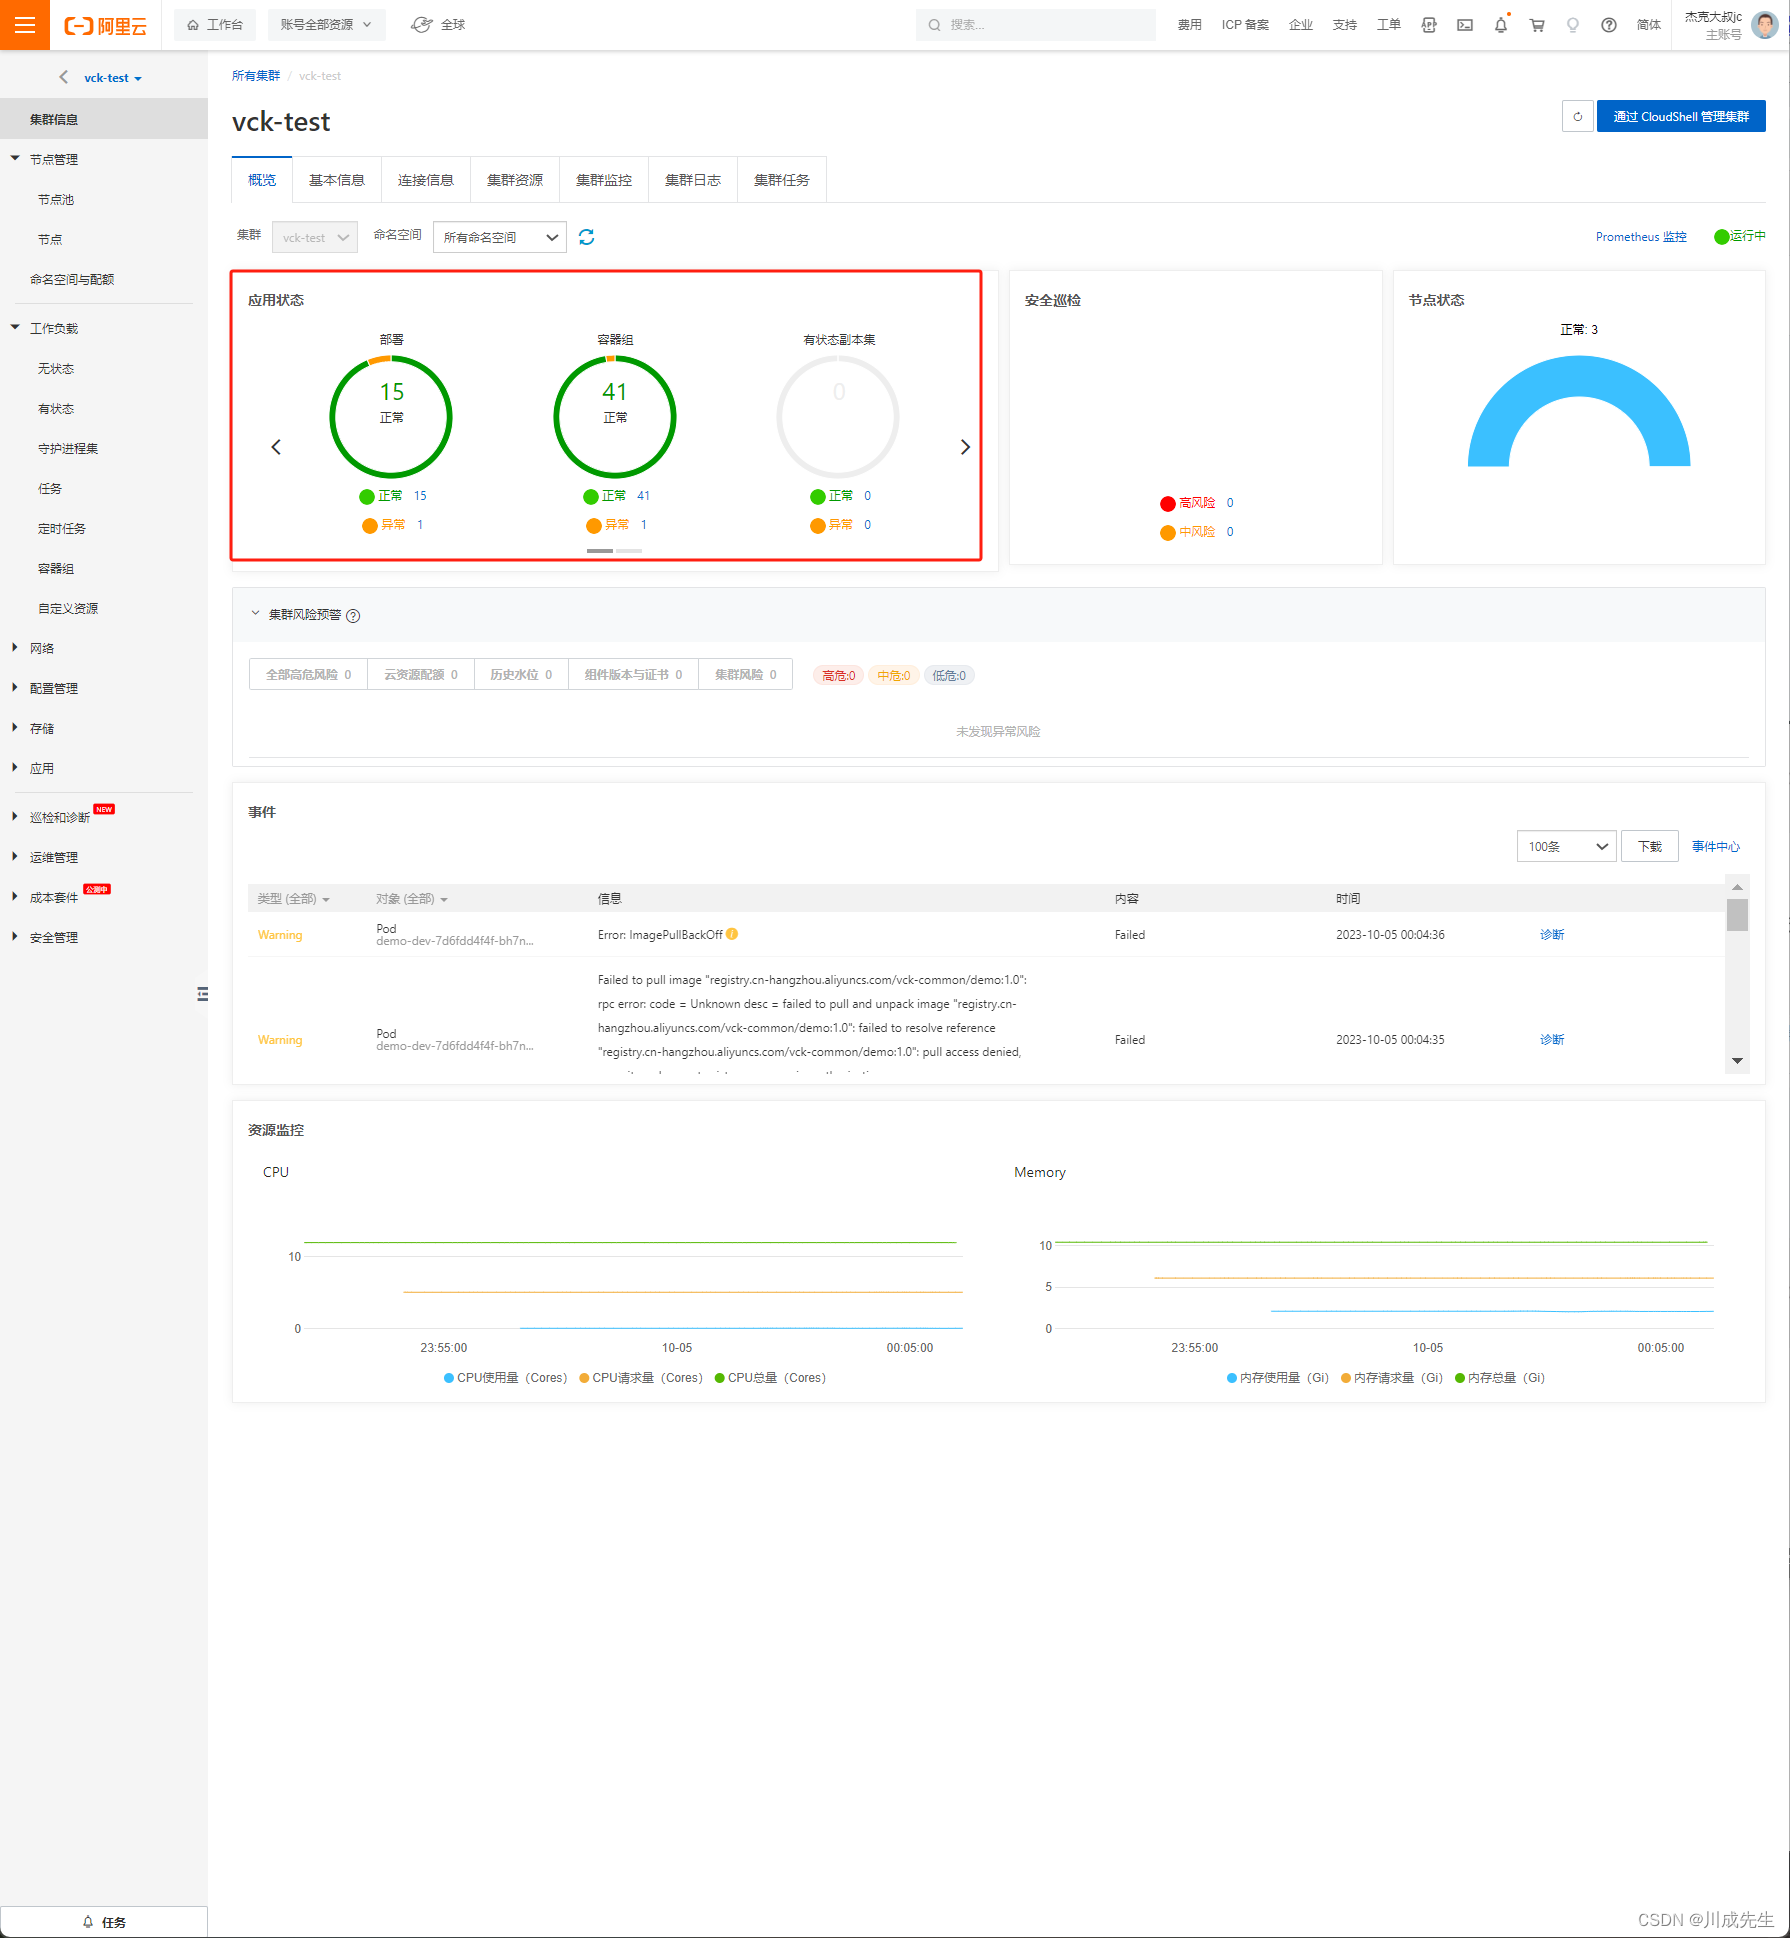The height and width of the screenshot is (1938, 1790).
Task: Filter events by 类型 (全部)
Action: [x=293, y=899]
